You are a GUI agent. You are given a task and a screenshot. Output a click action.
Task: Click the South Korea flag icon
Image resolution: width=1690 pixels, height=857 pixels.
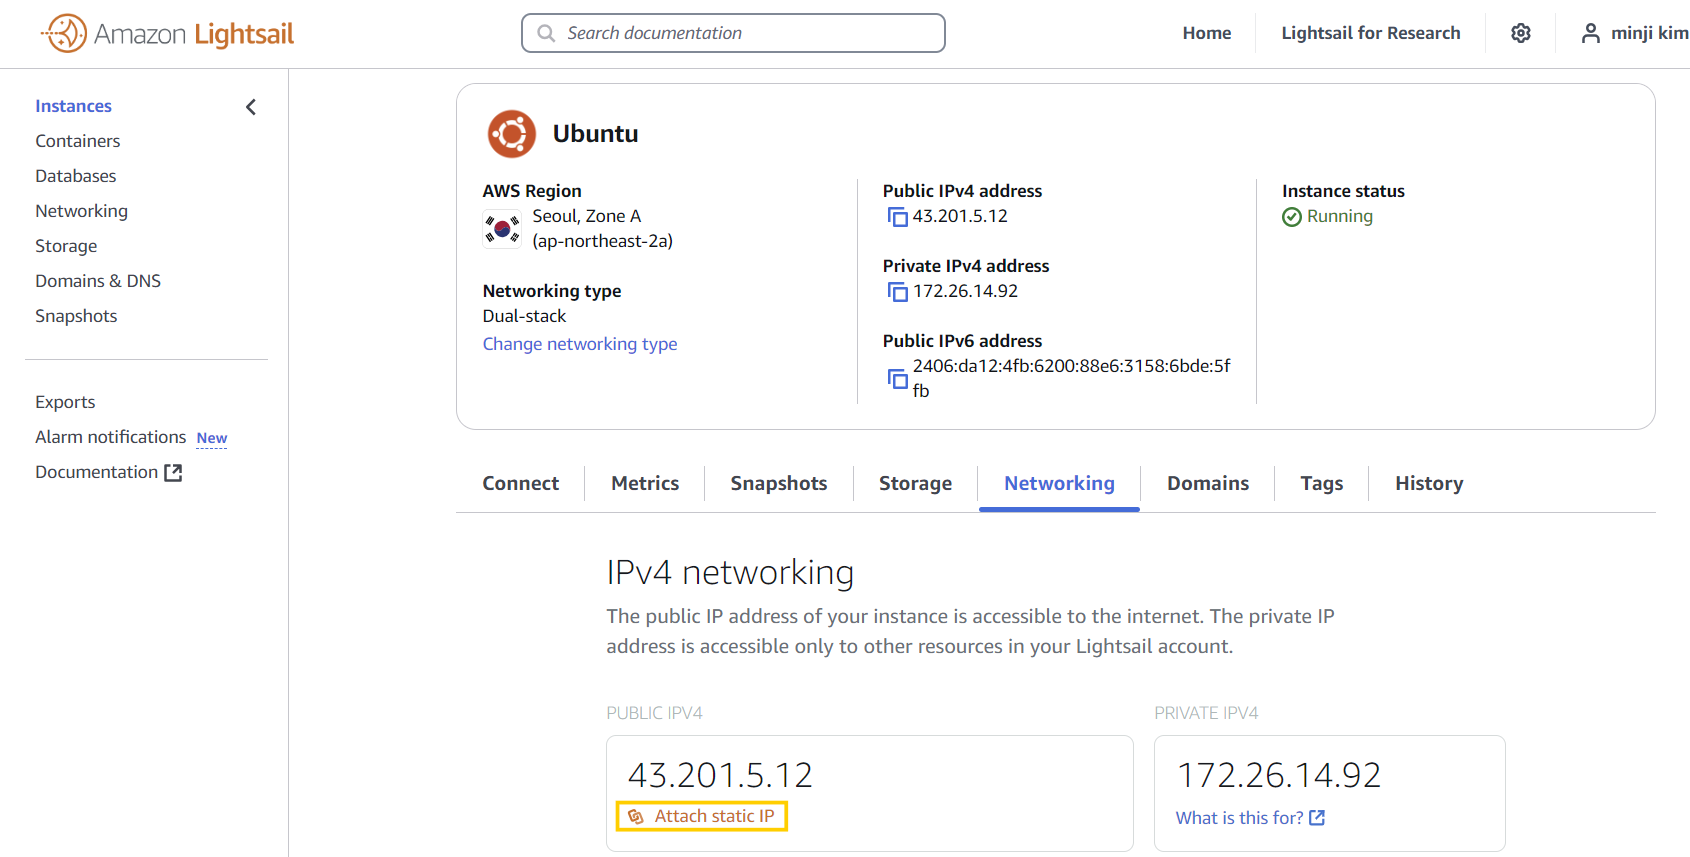(502, 229)
